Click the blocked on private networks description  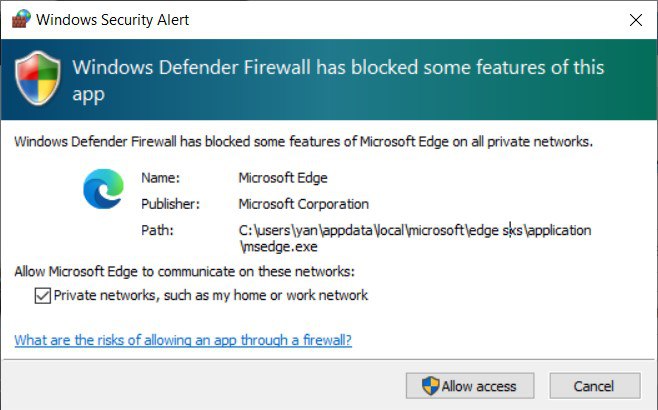tap(303, 141)
